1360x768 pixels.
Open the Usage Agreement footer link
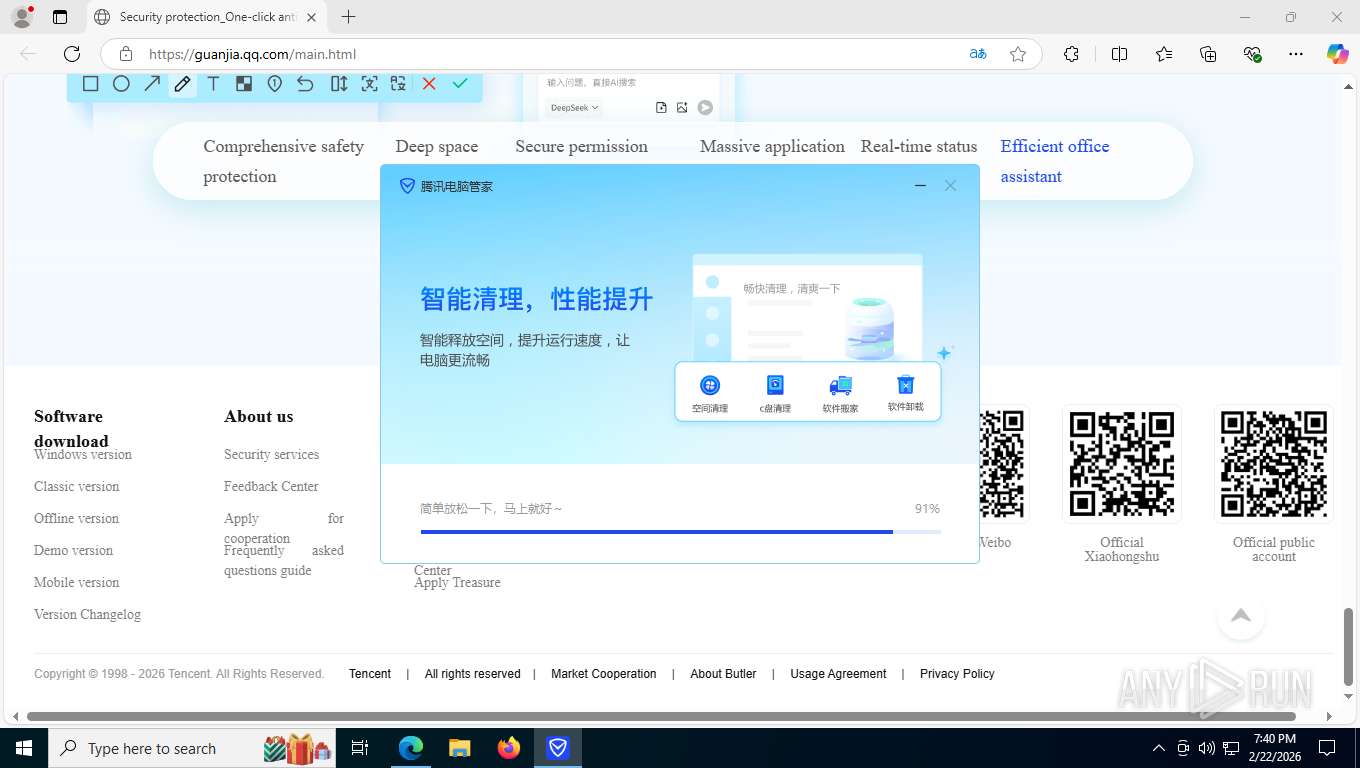tap(838, 674)
